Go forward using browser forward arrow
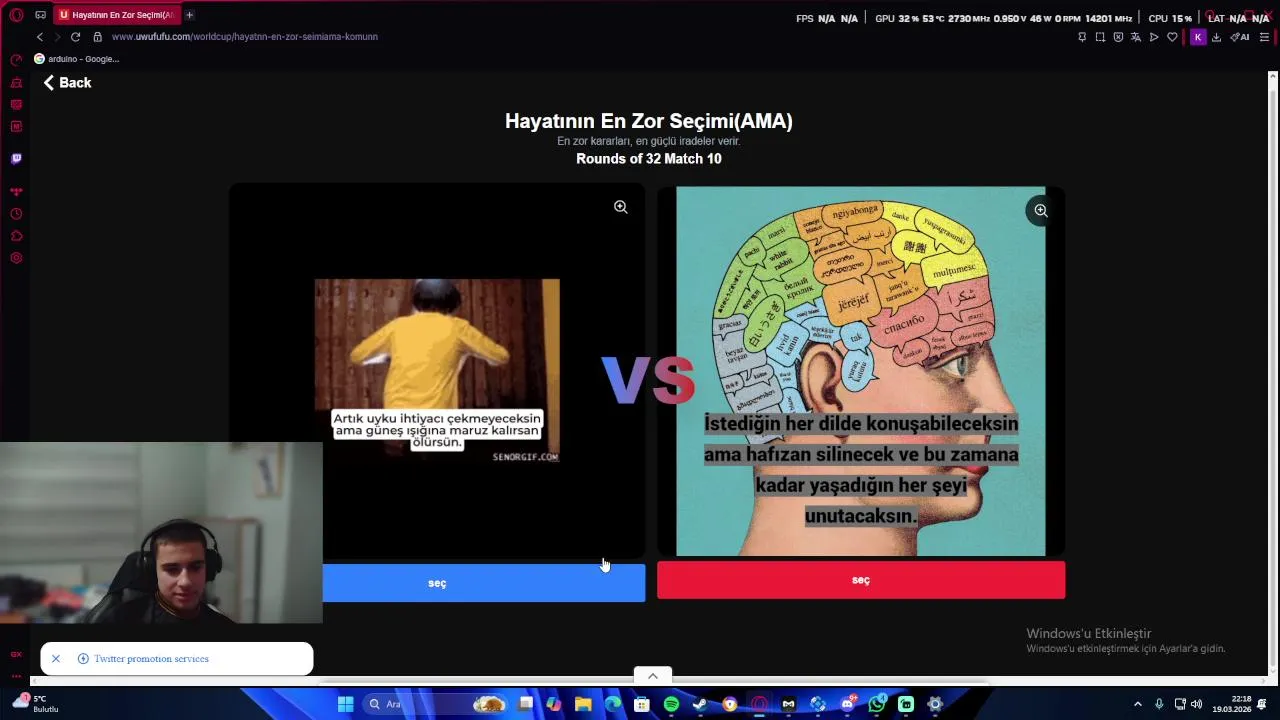This screenshot has width=1280, height=720. pos(57,37)
